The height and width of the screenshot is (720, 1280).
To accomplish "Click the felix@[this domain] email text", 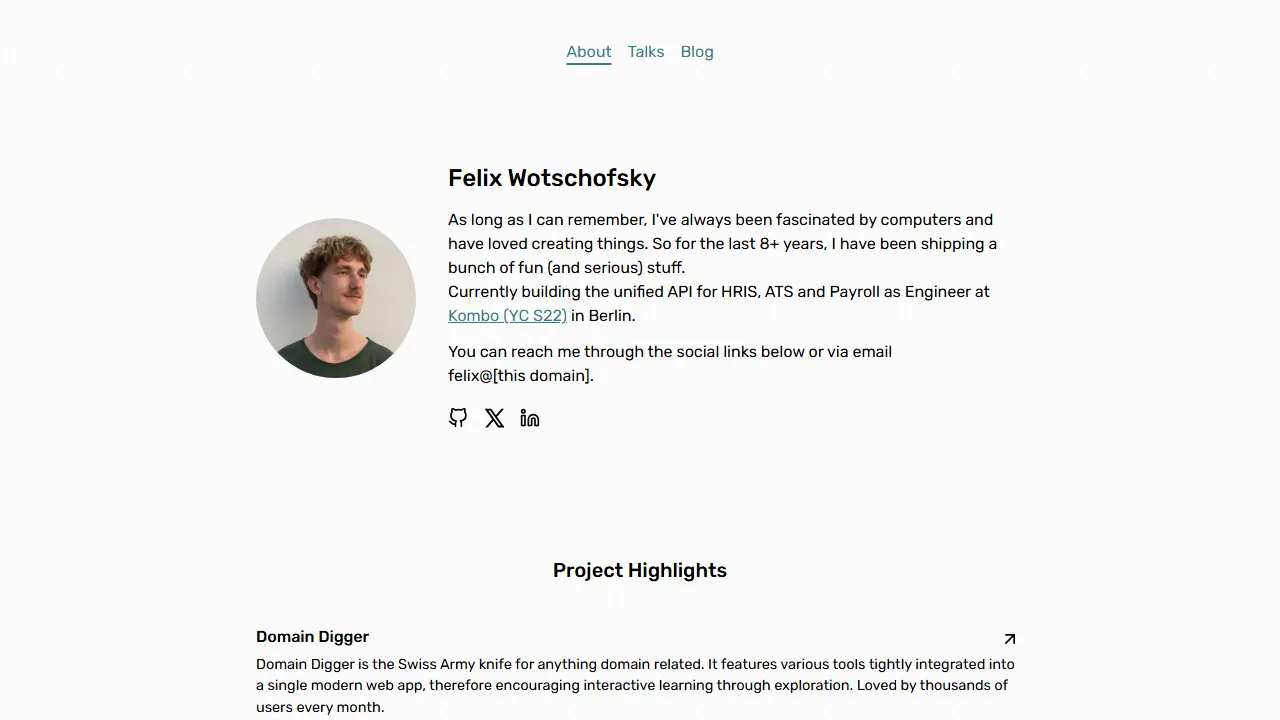I will pyautogui.click(x=520, y=376).
